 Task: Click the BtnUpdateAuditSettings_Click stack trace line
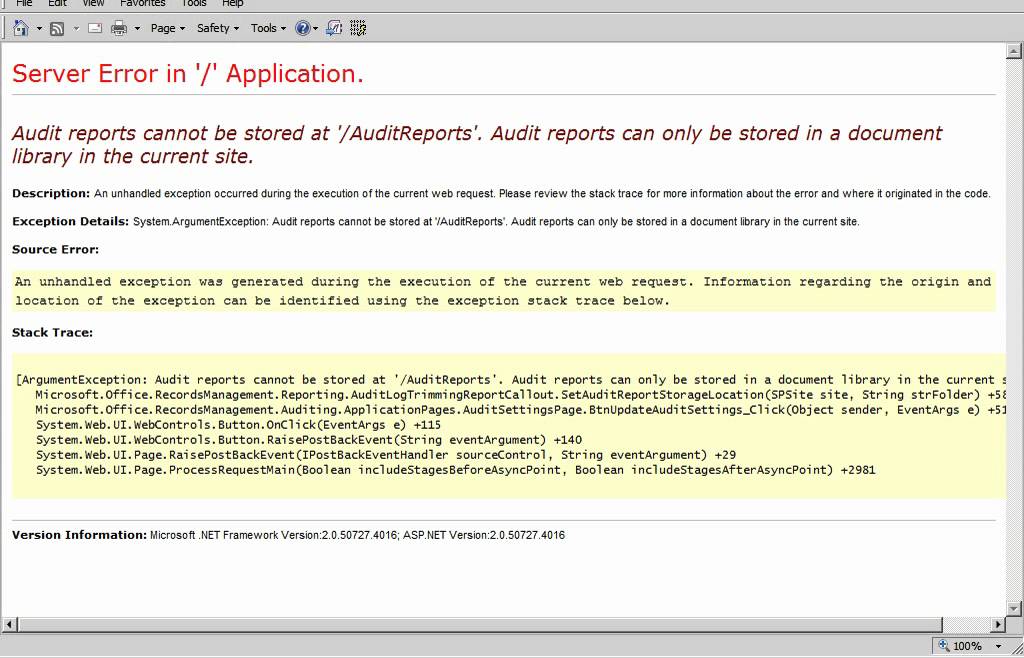[520, 410]
